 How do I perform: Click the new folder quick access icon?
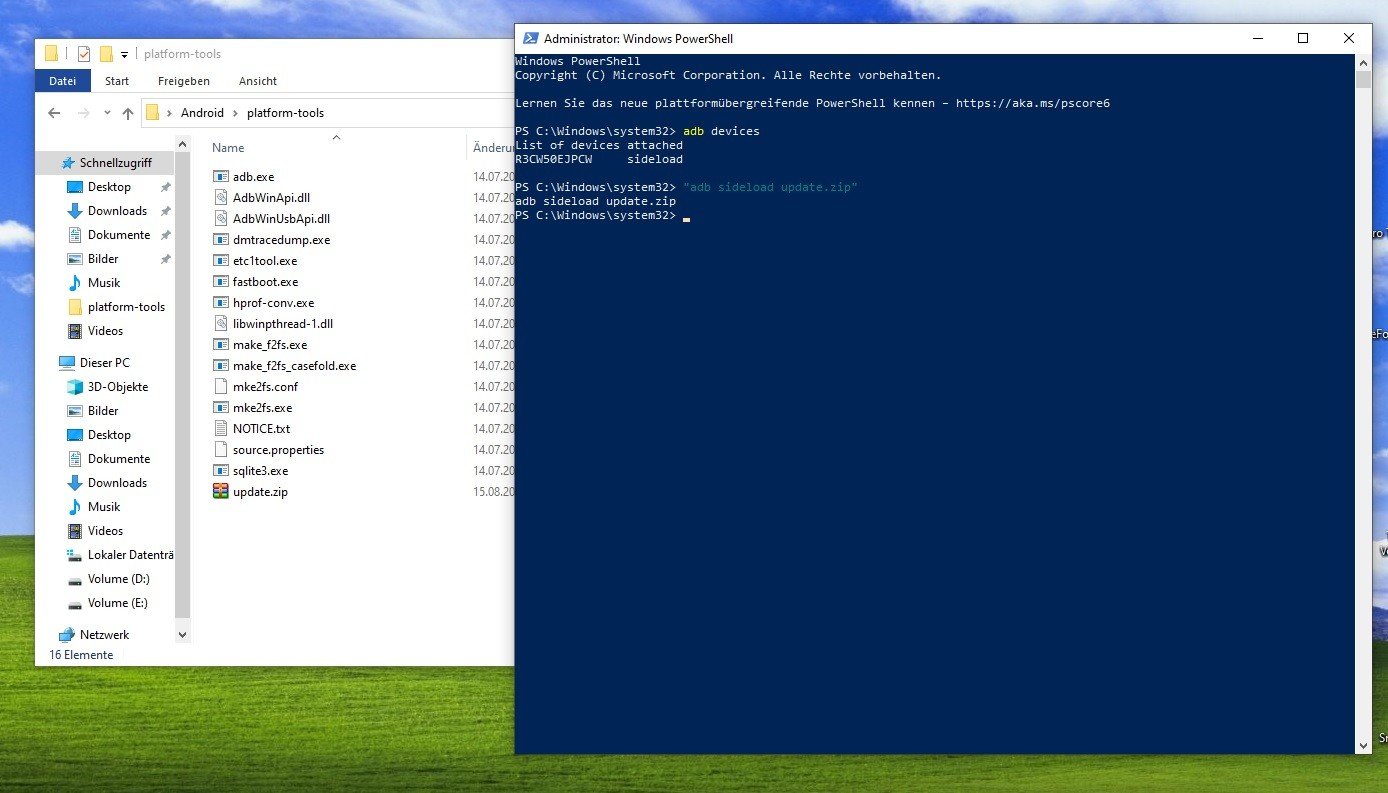(106, 54)
